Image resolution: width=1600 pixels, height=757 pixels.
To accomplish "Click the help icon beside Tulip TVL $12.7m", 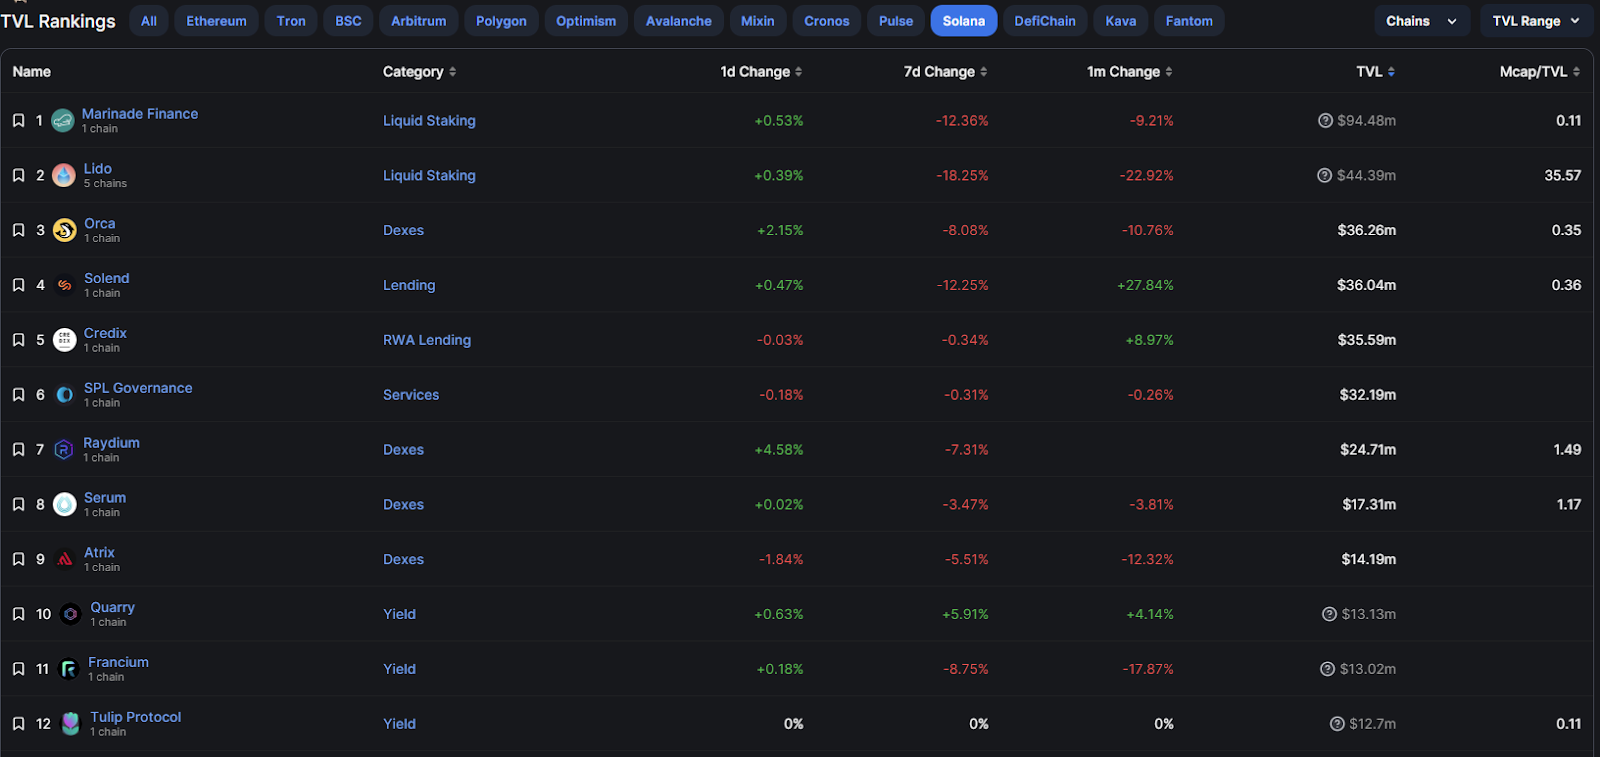I will click(x=1338, y=724).
